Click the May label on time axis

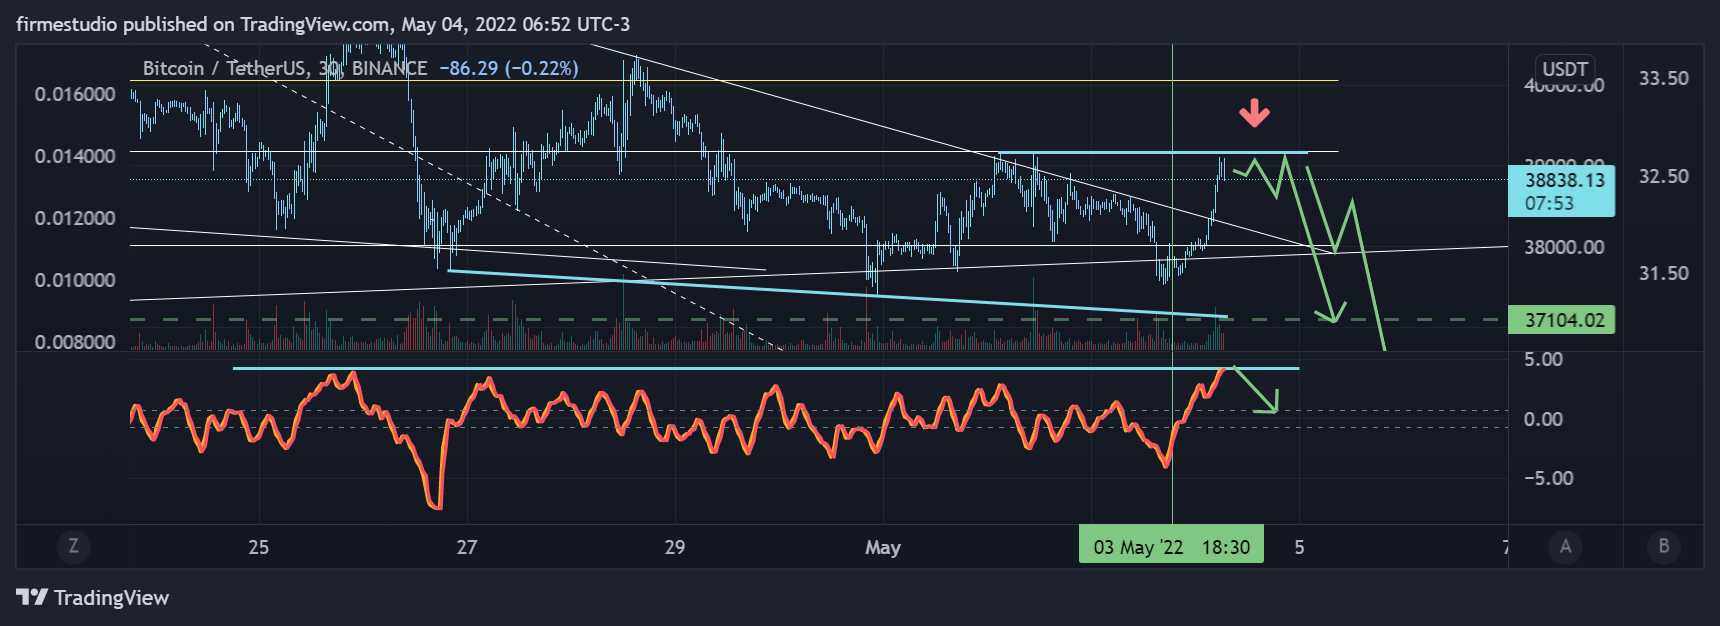pyautogui.click(x=883, y=547)
